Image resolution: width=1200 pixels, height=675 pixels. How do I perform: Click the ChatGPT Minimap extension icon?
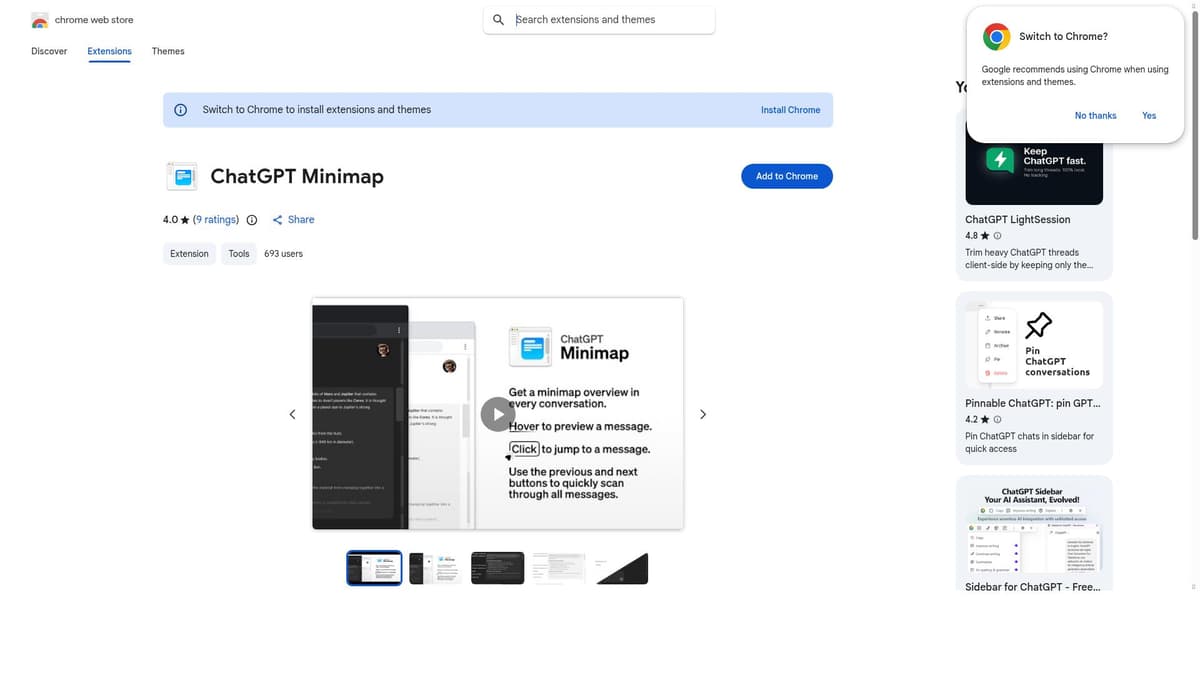pos(181,176)
